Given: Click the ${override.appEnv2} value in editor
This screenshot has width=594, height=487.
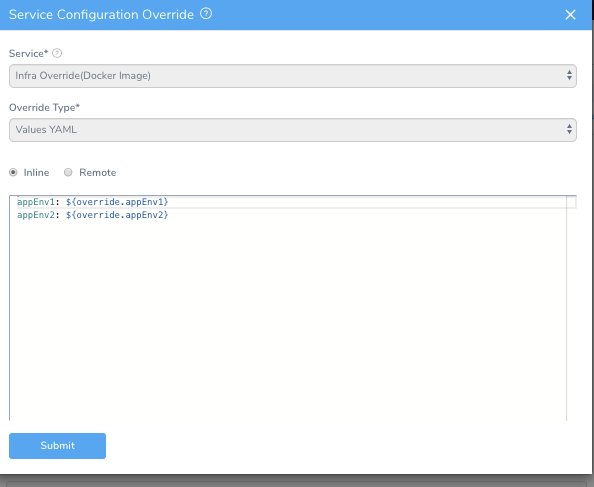Looking at the screenshot, I should (x=117, y=215).
